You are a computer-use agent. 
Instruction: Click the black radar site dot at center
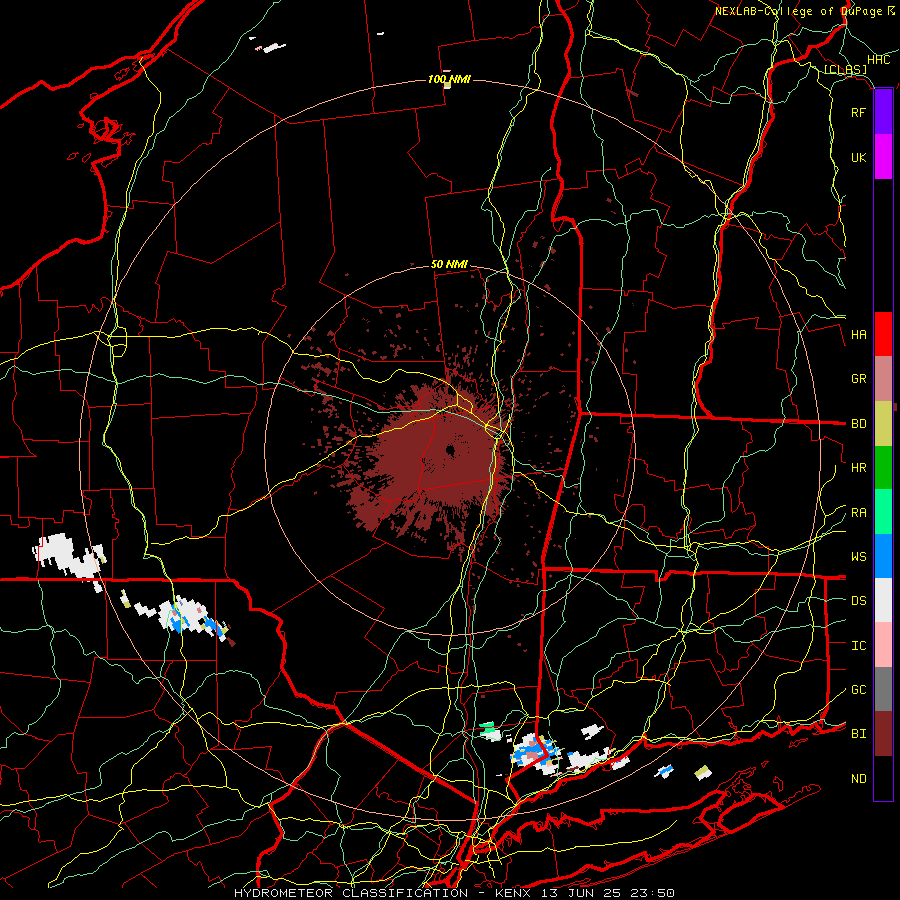[x=451, y=449]
